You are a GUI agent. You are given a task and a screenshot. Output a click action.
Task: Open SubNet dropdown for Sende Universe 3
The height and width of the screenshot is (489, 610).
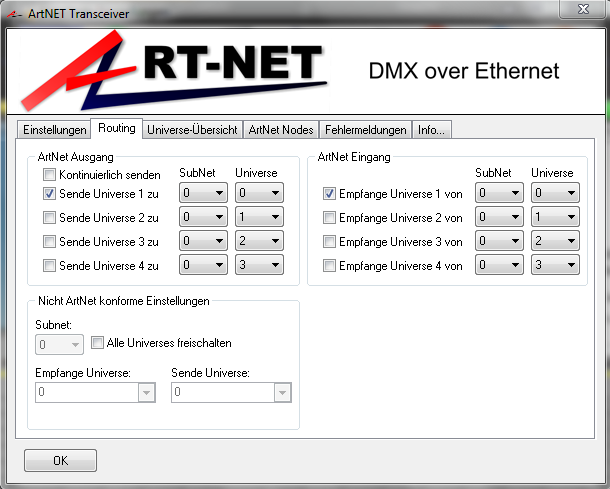203,241
